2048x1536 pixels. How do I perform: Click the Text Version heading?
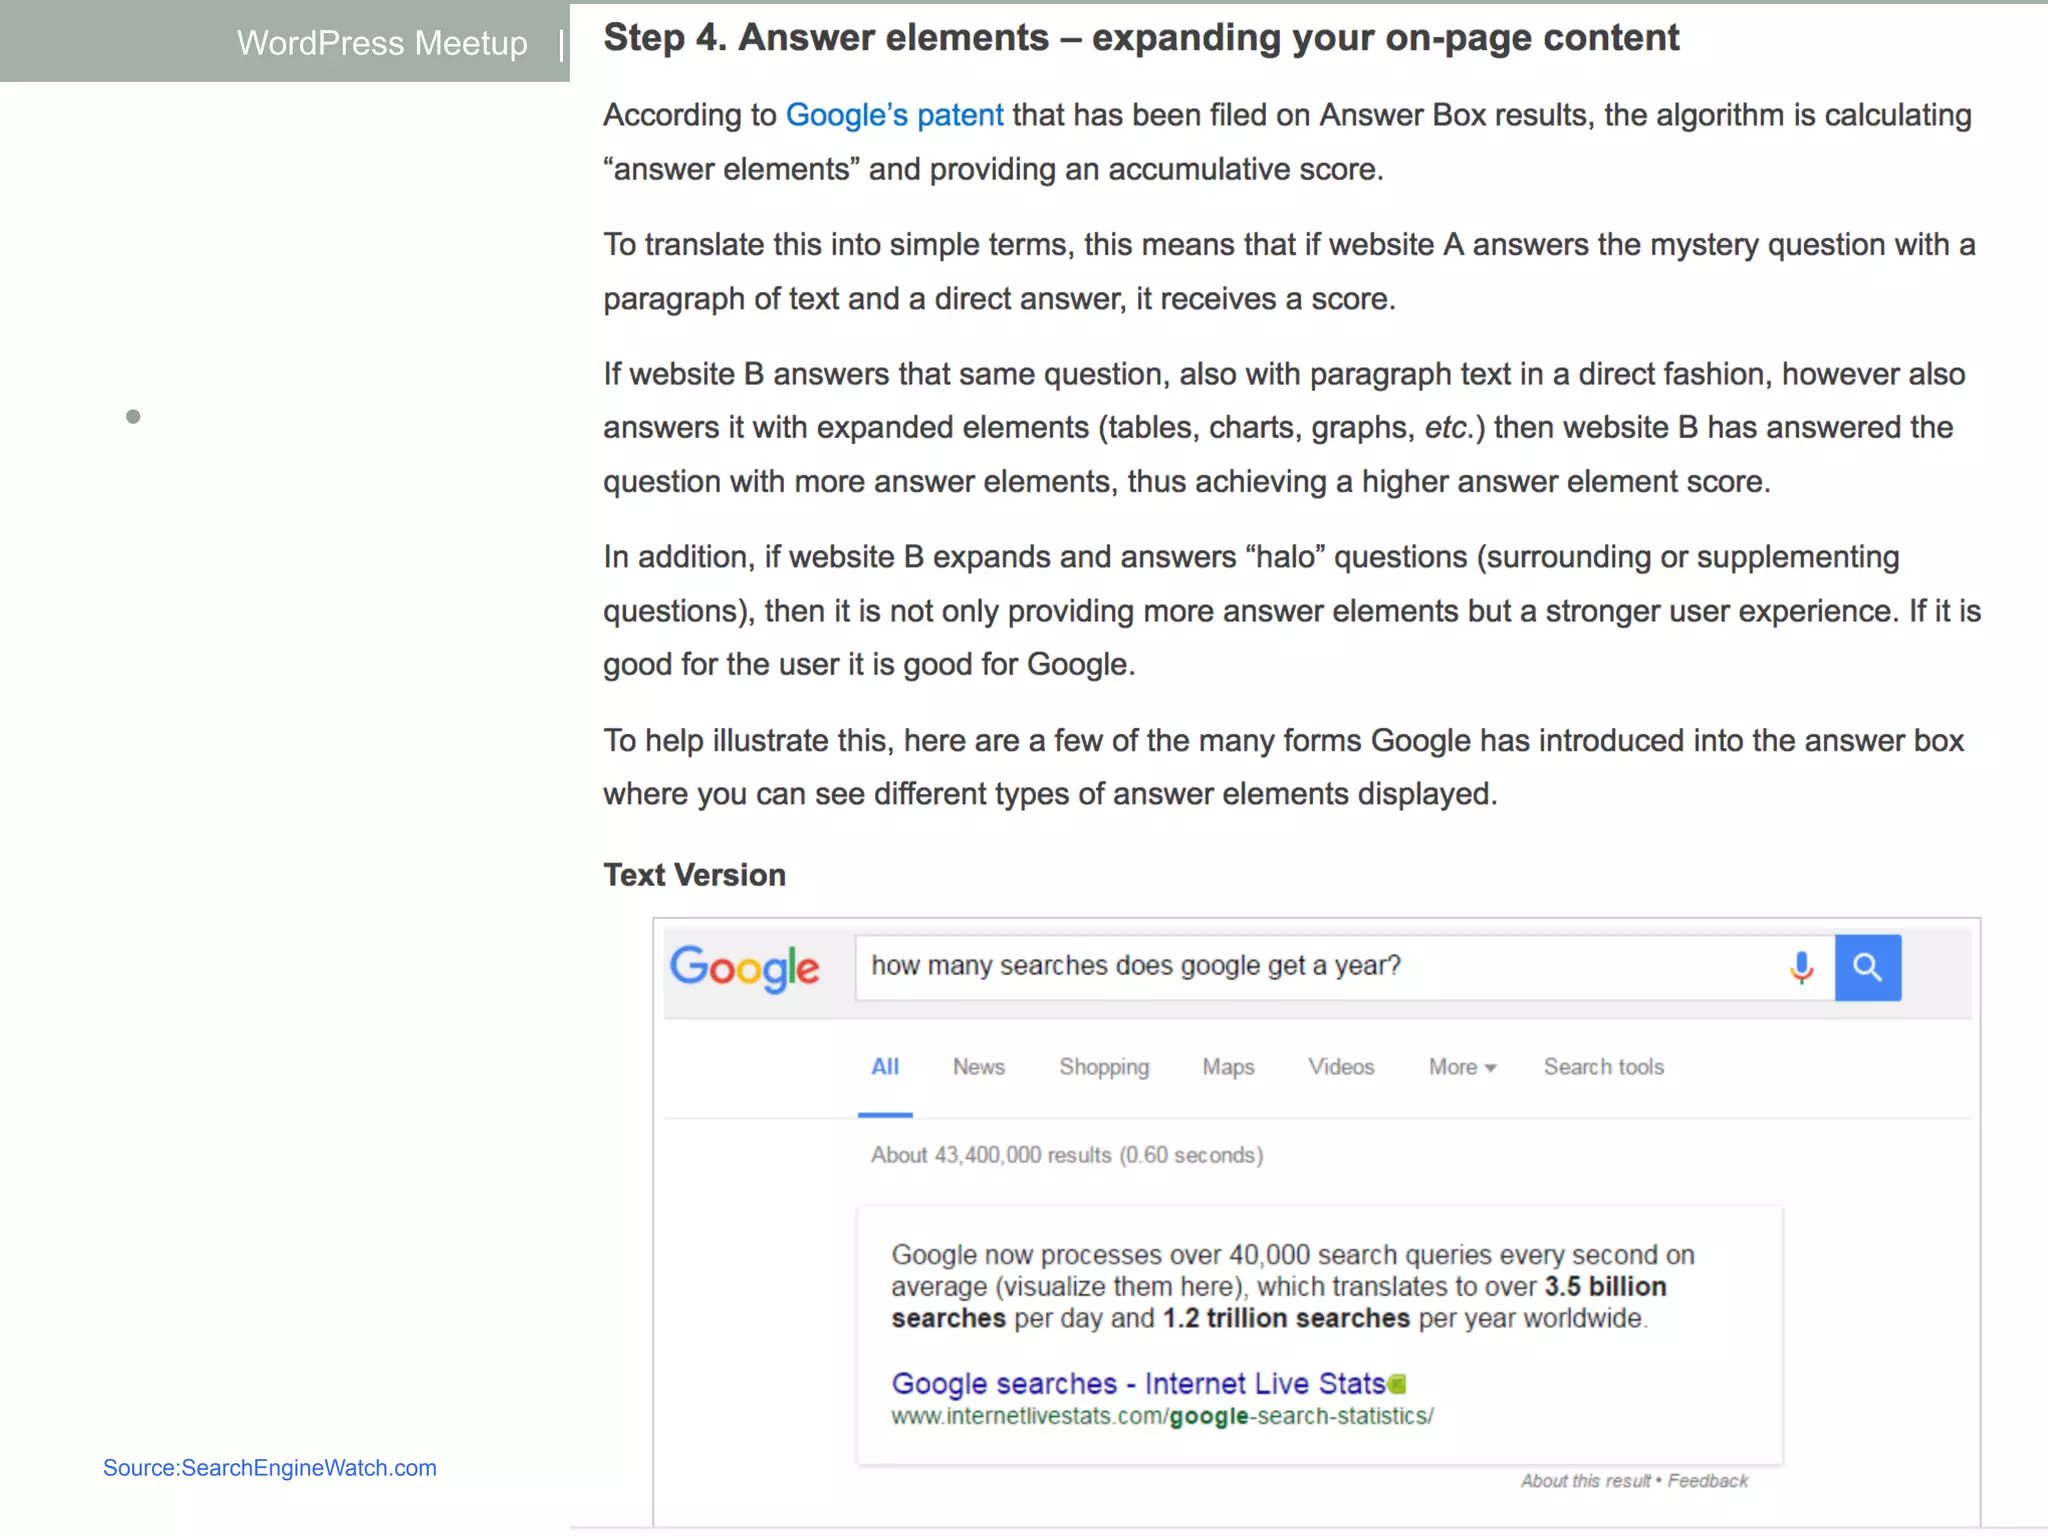pos(694,875)
